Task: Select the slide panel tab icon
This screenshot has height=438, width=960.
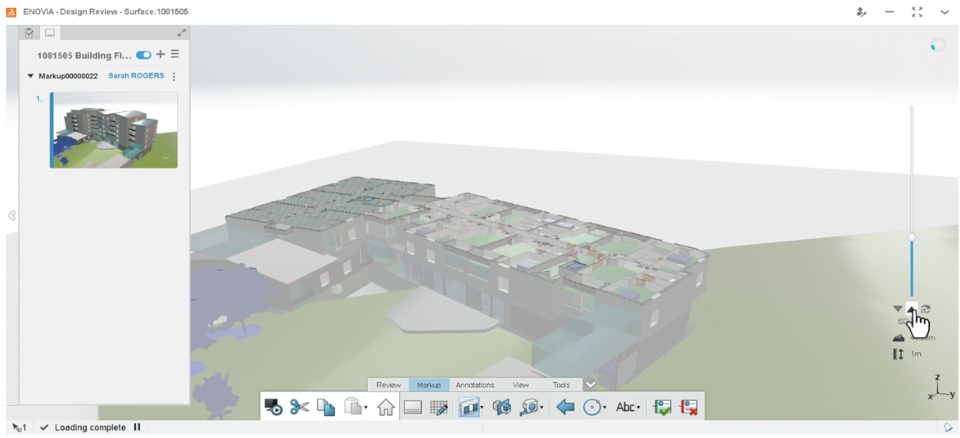Action: pyautogui.click(x=50, y=32)
